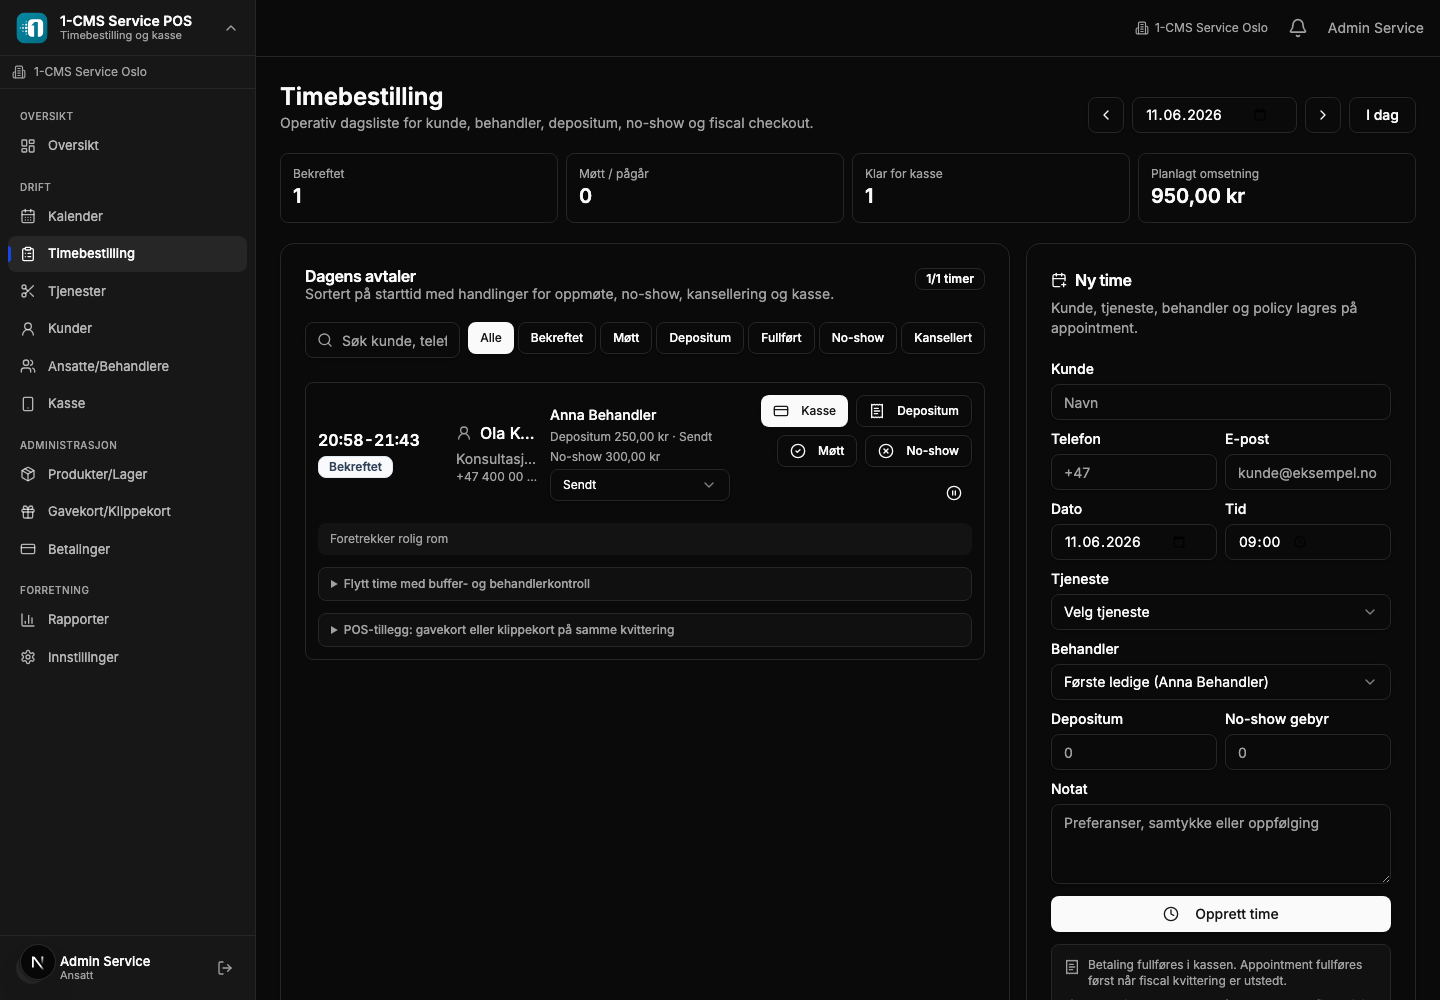The width and height of the screenshot is (1440, 1000).
Task: Click the Notat text area
Action: coord(1221,844)
